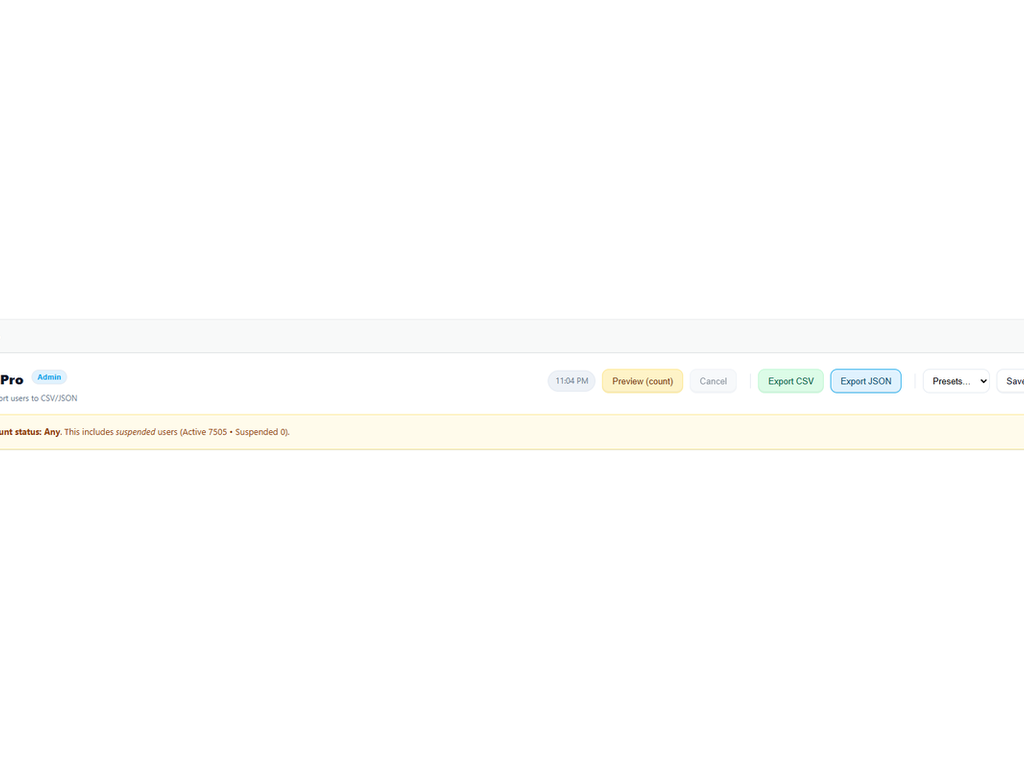Click the Admin badge next to Pro
This screenshot has height=768, width=1024.
pos(49,377)
